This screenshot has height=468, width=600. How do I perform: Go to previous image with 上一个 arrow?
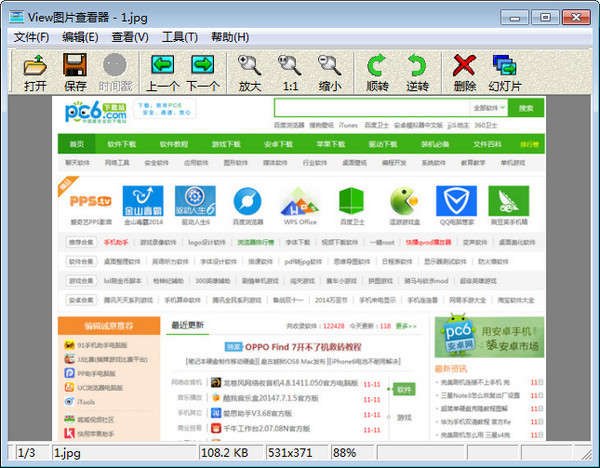[163, 72]
